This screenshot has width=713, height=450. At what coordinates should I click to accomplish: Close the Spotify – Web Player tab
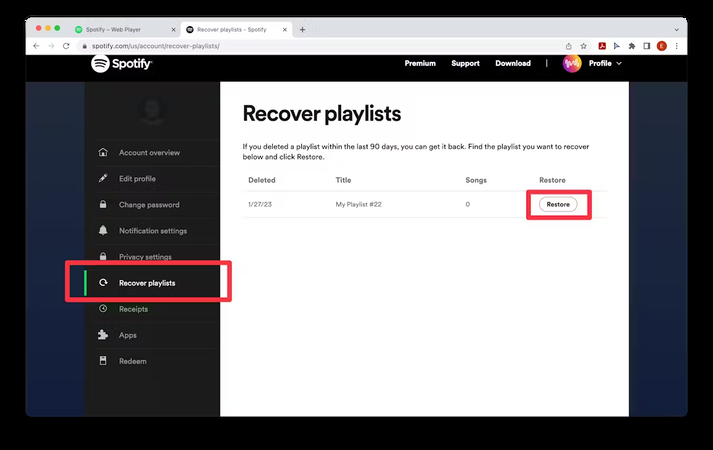pyautogui.click(x=173, y=30)
